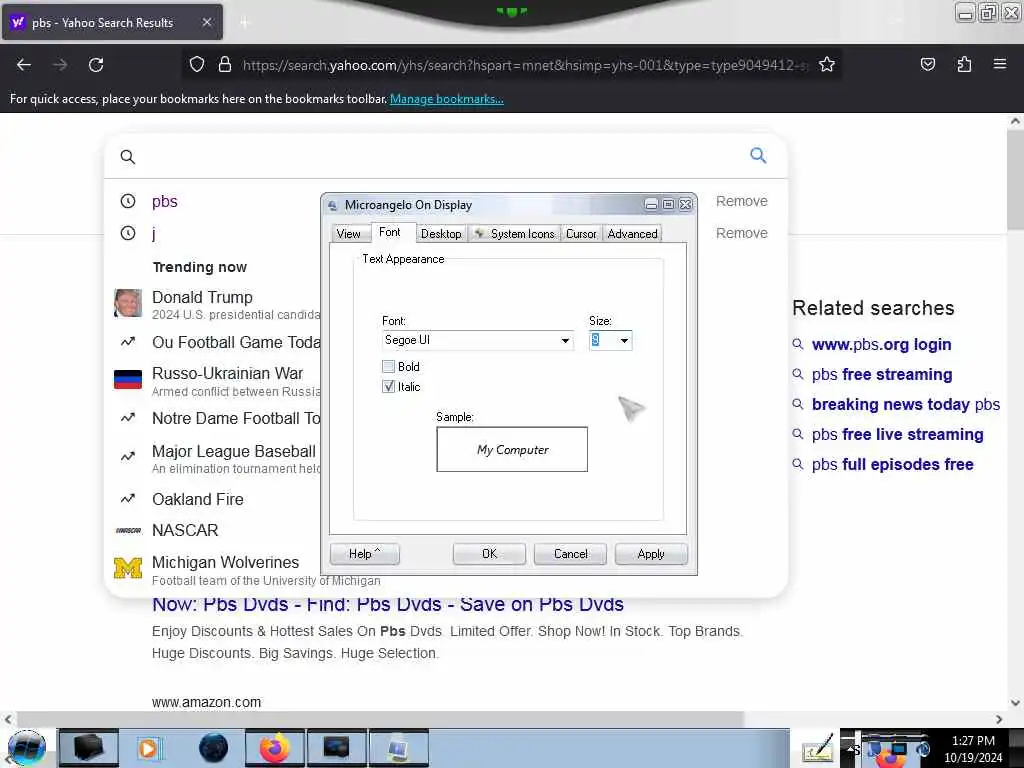The height and width of the screenshot is (768, 1024).
Task: Open the Firefox hamburger menu
Action: (999, 64)
